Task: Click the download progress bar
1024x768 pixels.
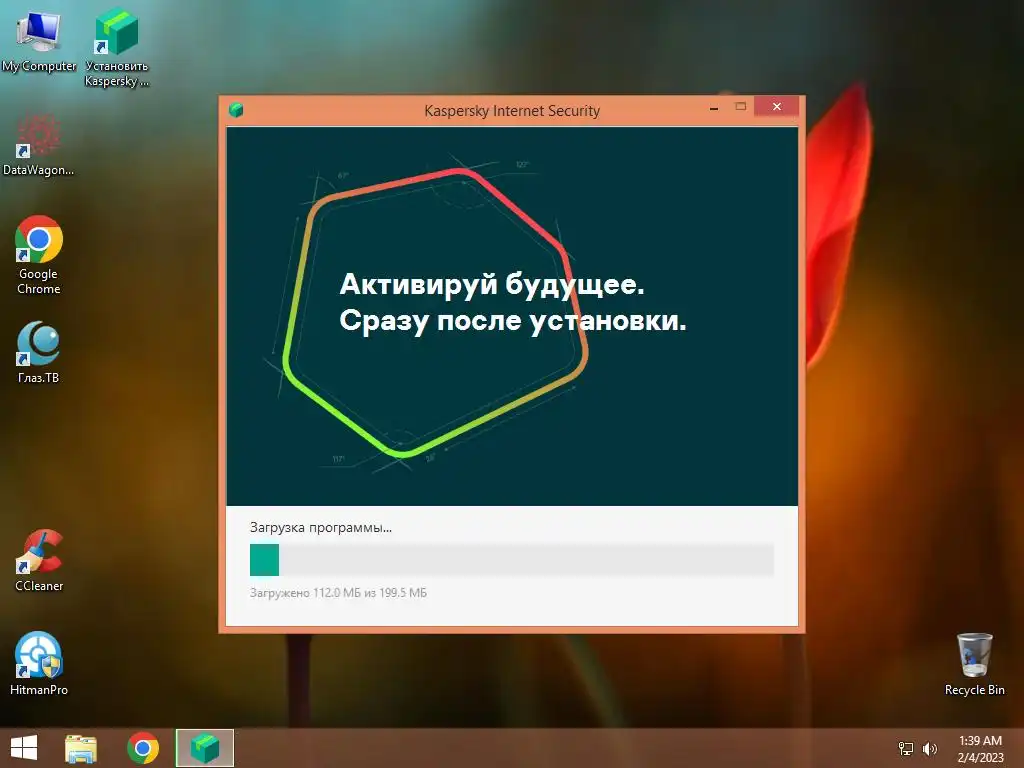Action: pyautogui.click(x=512, y=560)
